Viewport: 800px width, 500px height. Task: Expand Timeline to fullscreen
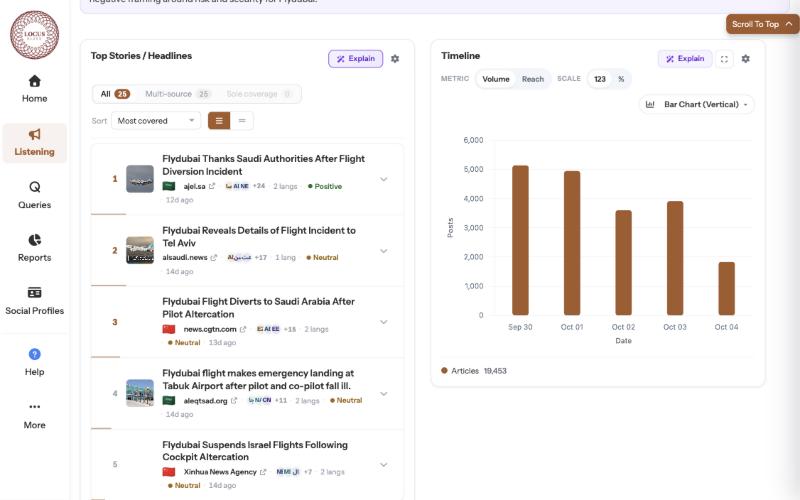pos(724,59)
